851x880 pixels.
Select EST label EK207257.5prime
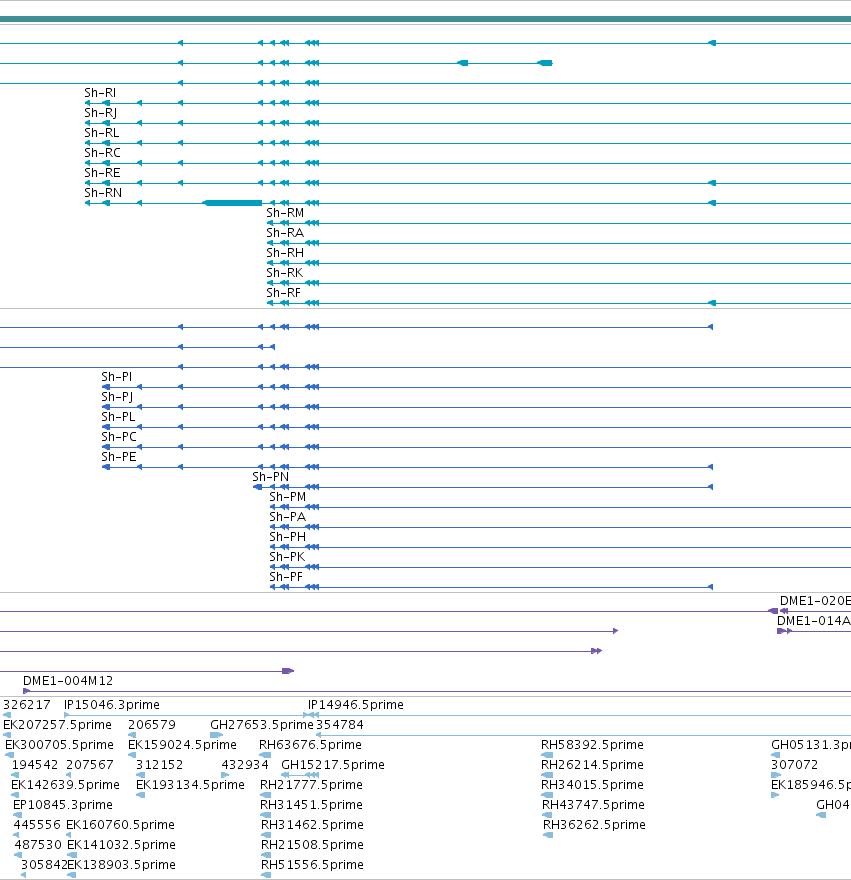pos(57,725)
